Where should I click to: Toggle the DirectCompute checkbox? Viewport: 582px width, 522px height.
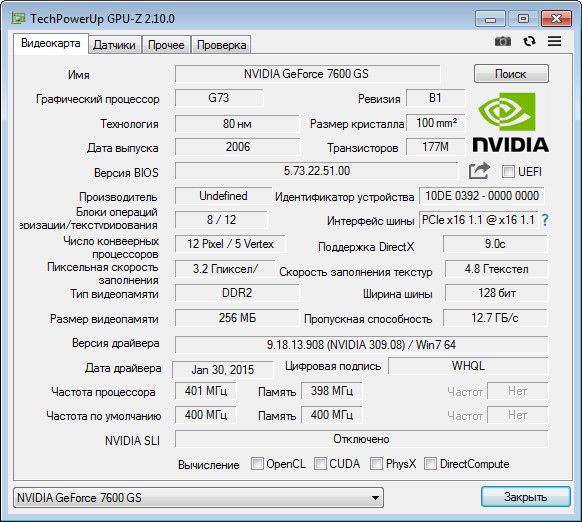430,463
